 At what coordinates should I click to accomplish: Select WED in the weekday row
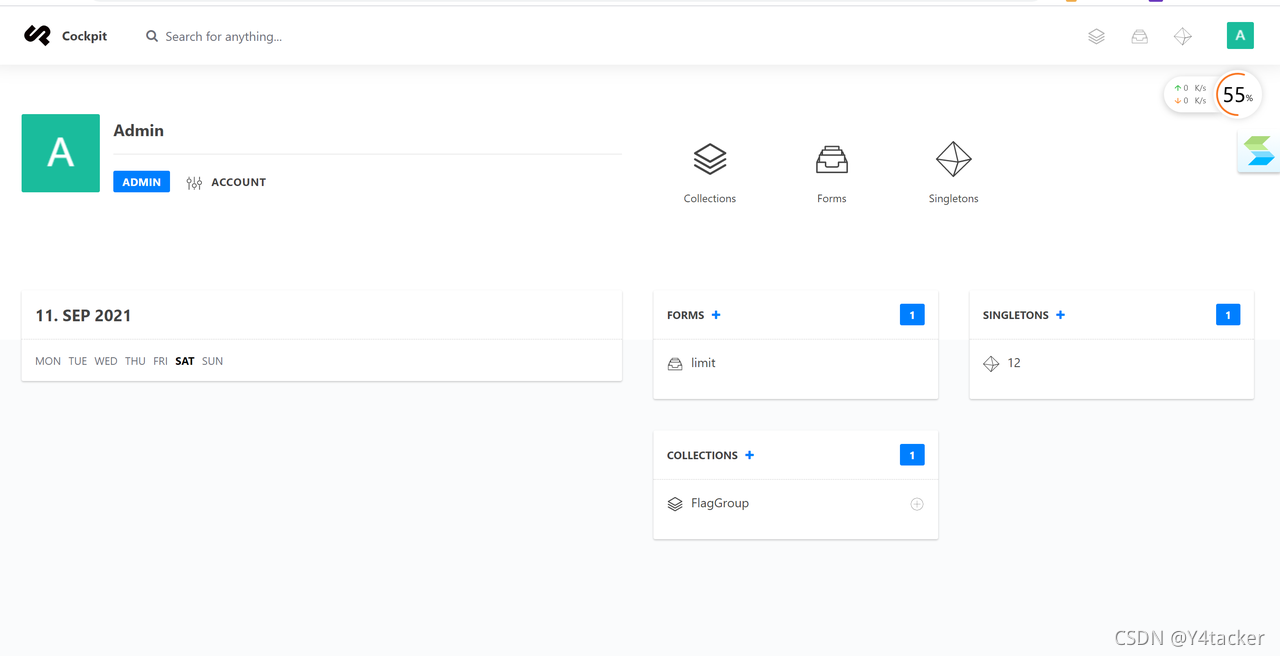106,361
